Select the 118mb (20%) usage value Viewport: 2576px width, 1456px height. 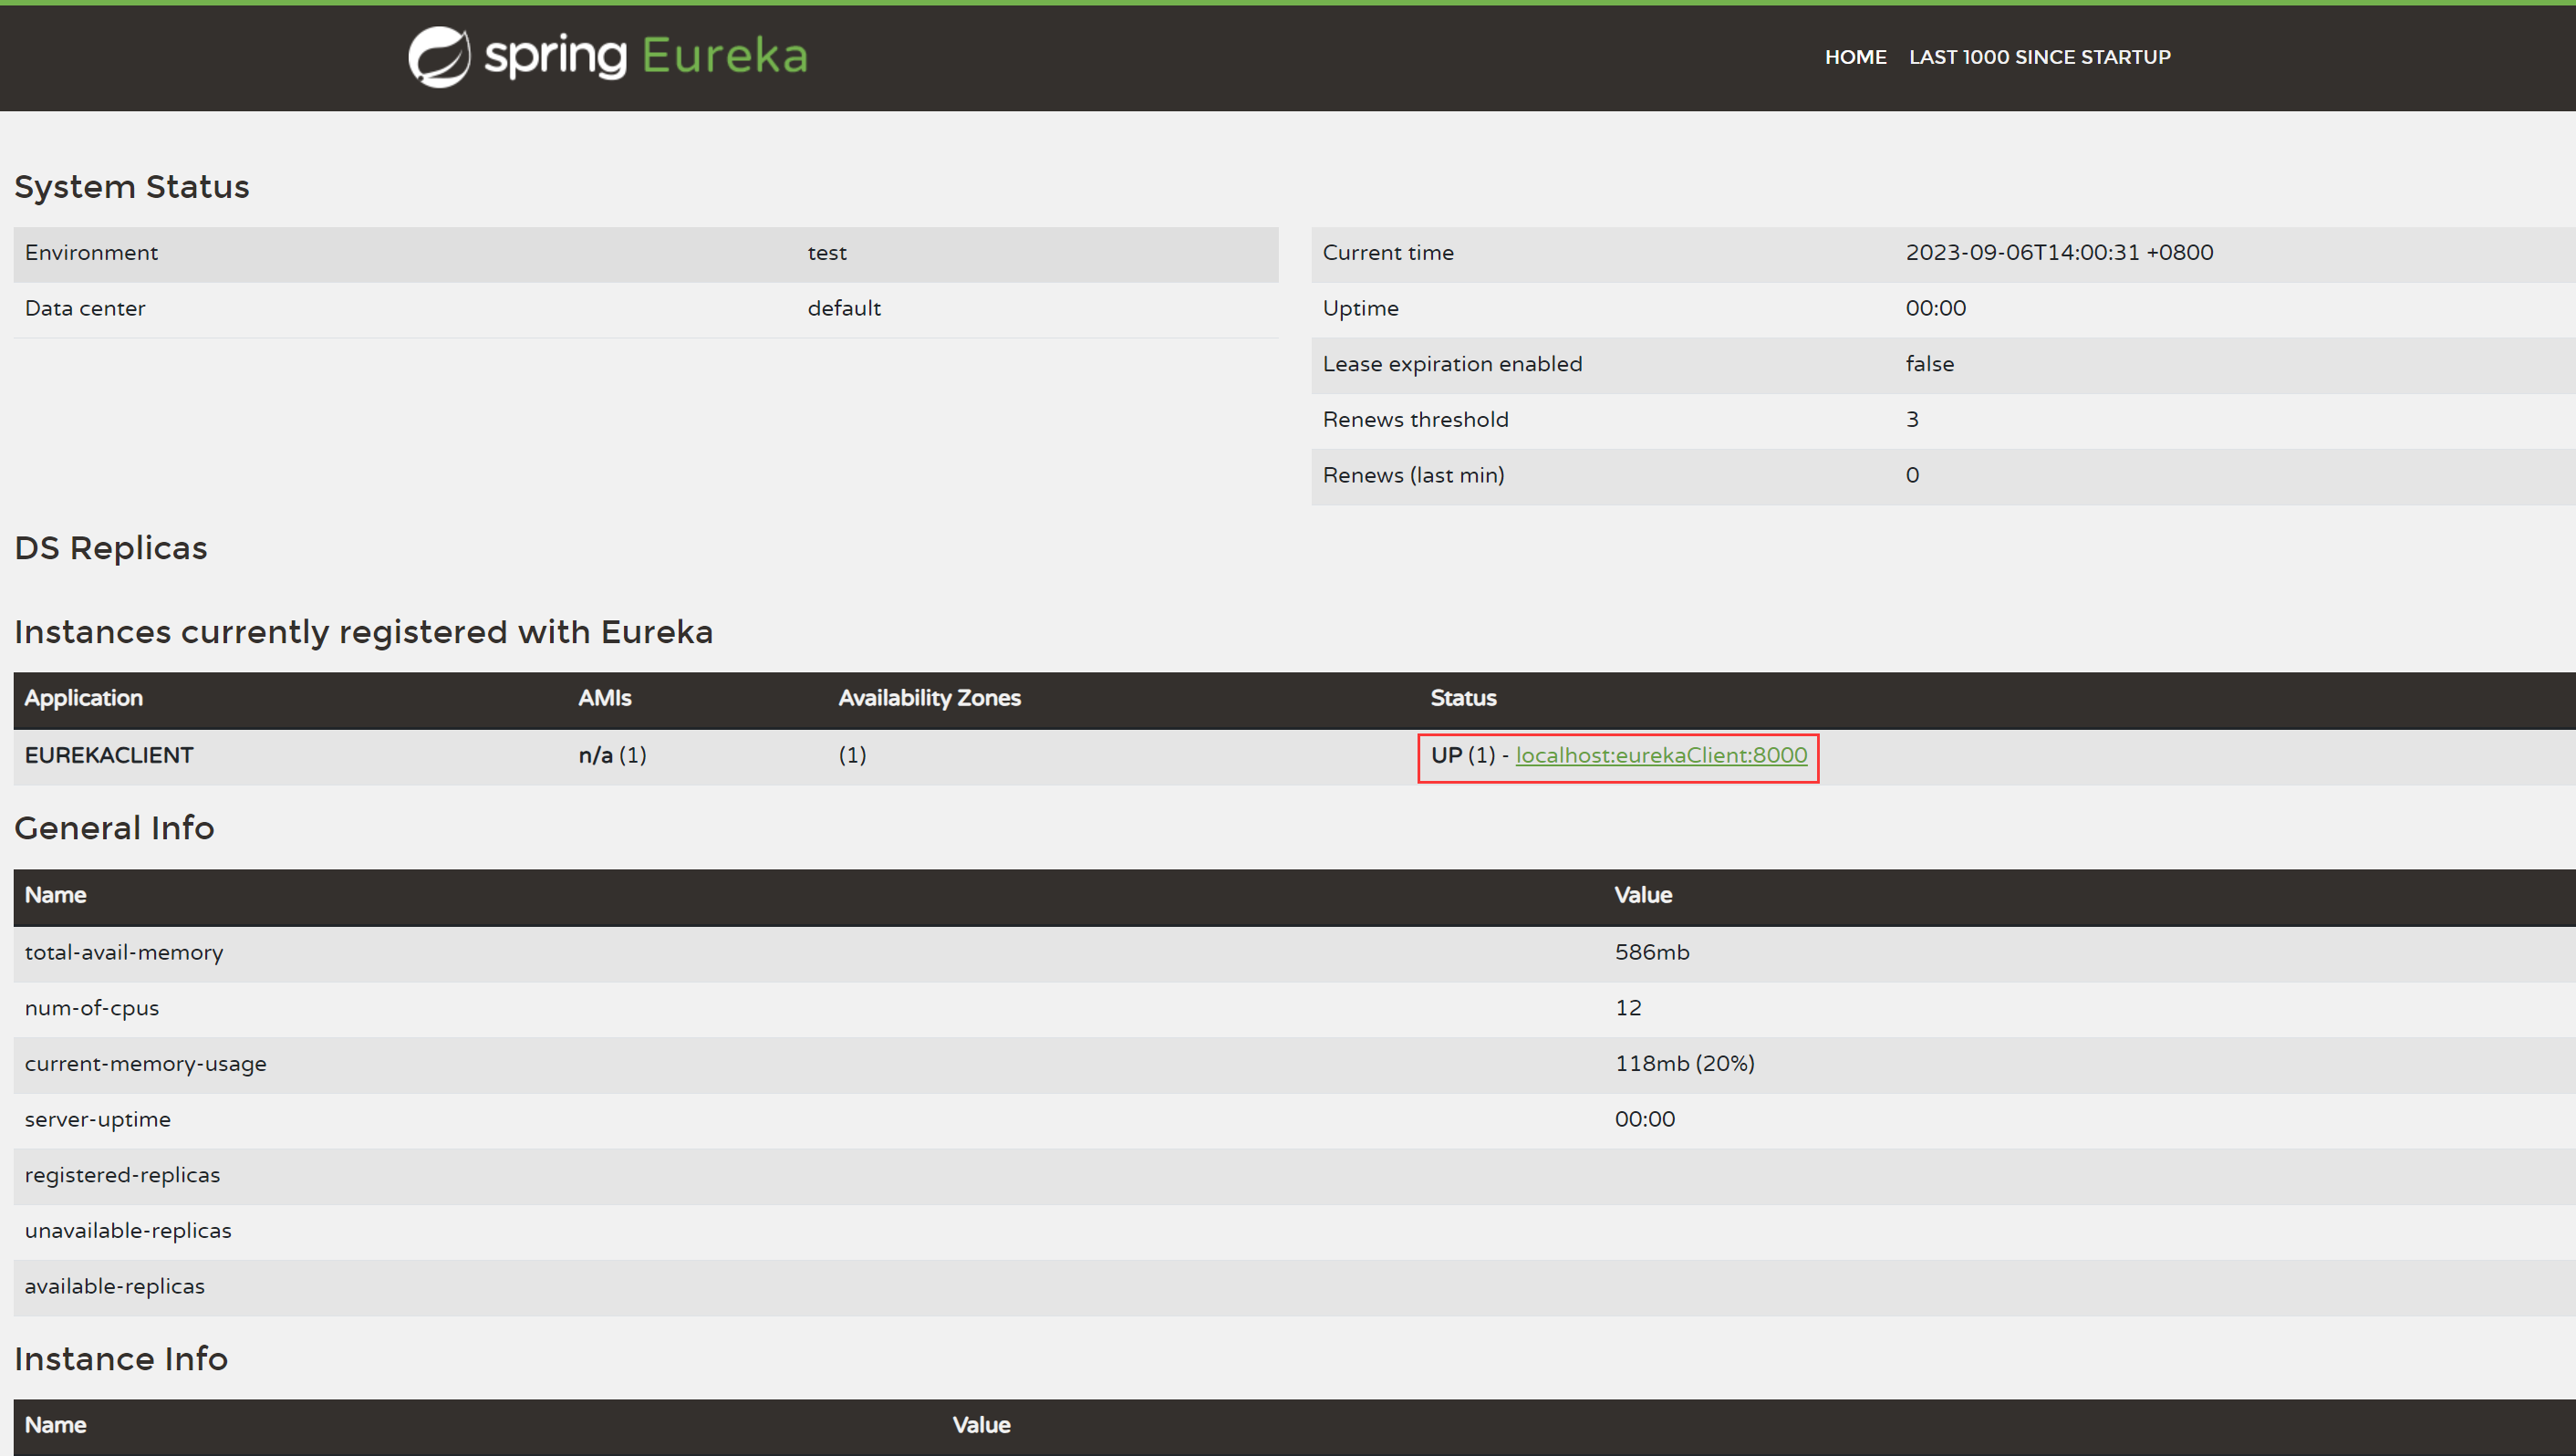click(x=1685, y=1064)
